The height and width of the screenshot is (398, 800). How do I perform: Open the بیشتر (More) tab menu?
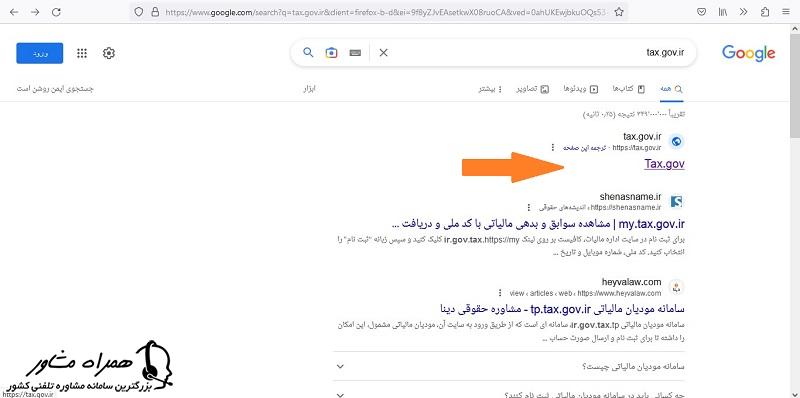(x=490, y=89)
